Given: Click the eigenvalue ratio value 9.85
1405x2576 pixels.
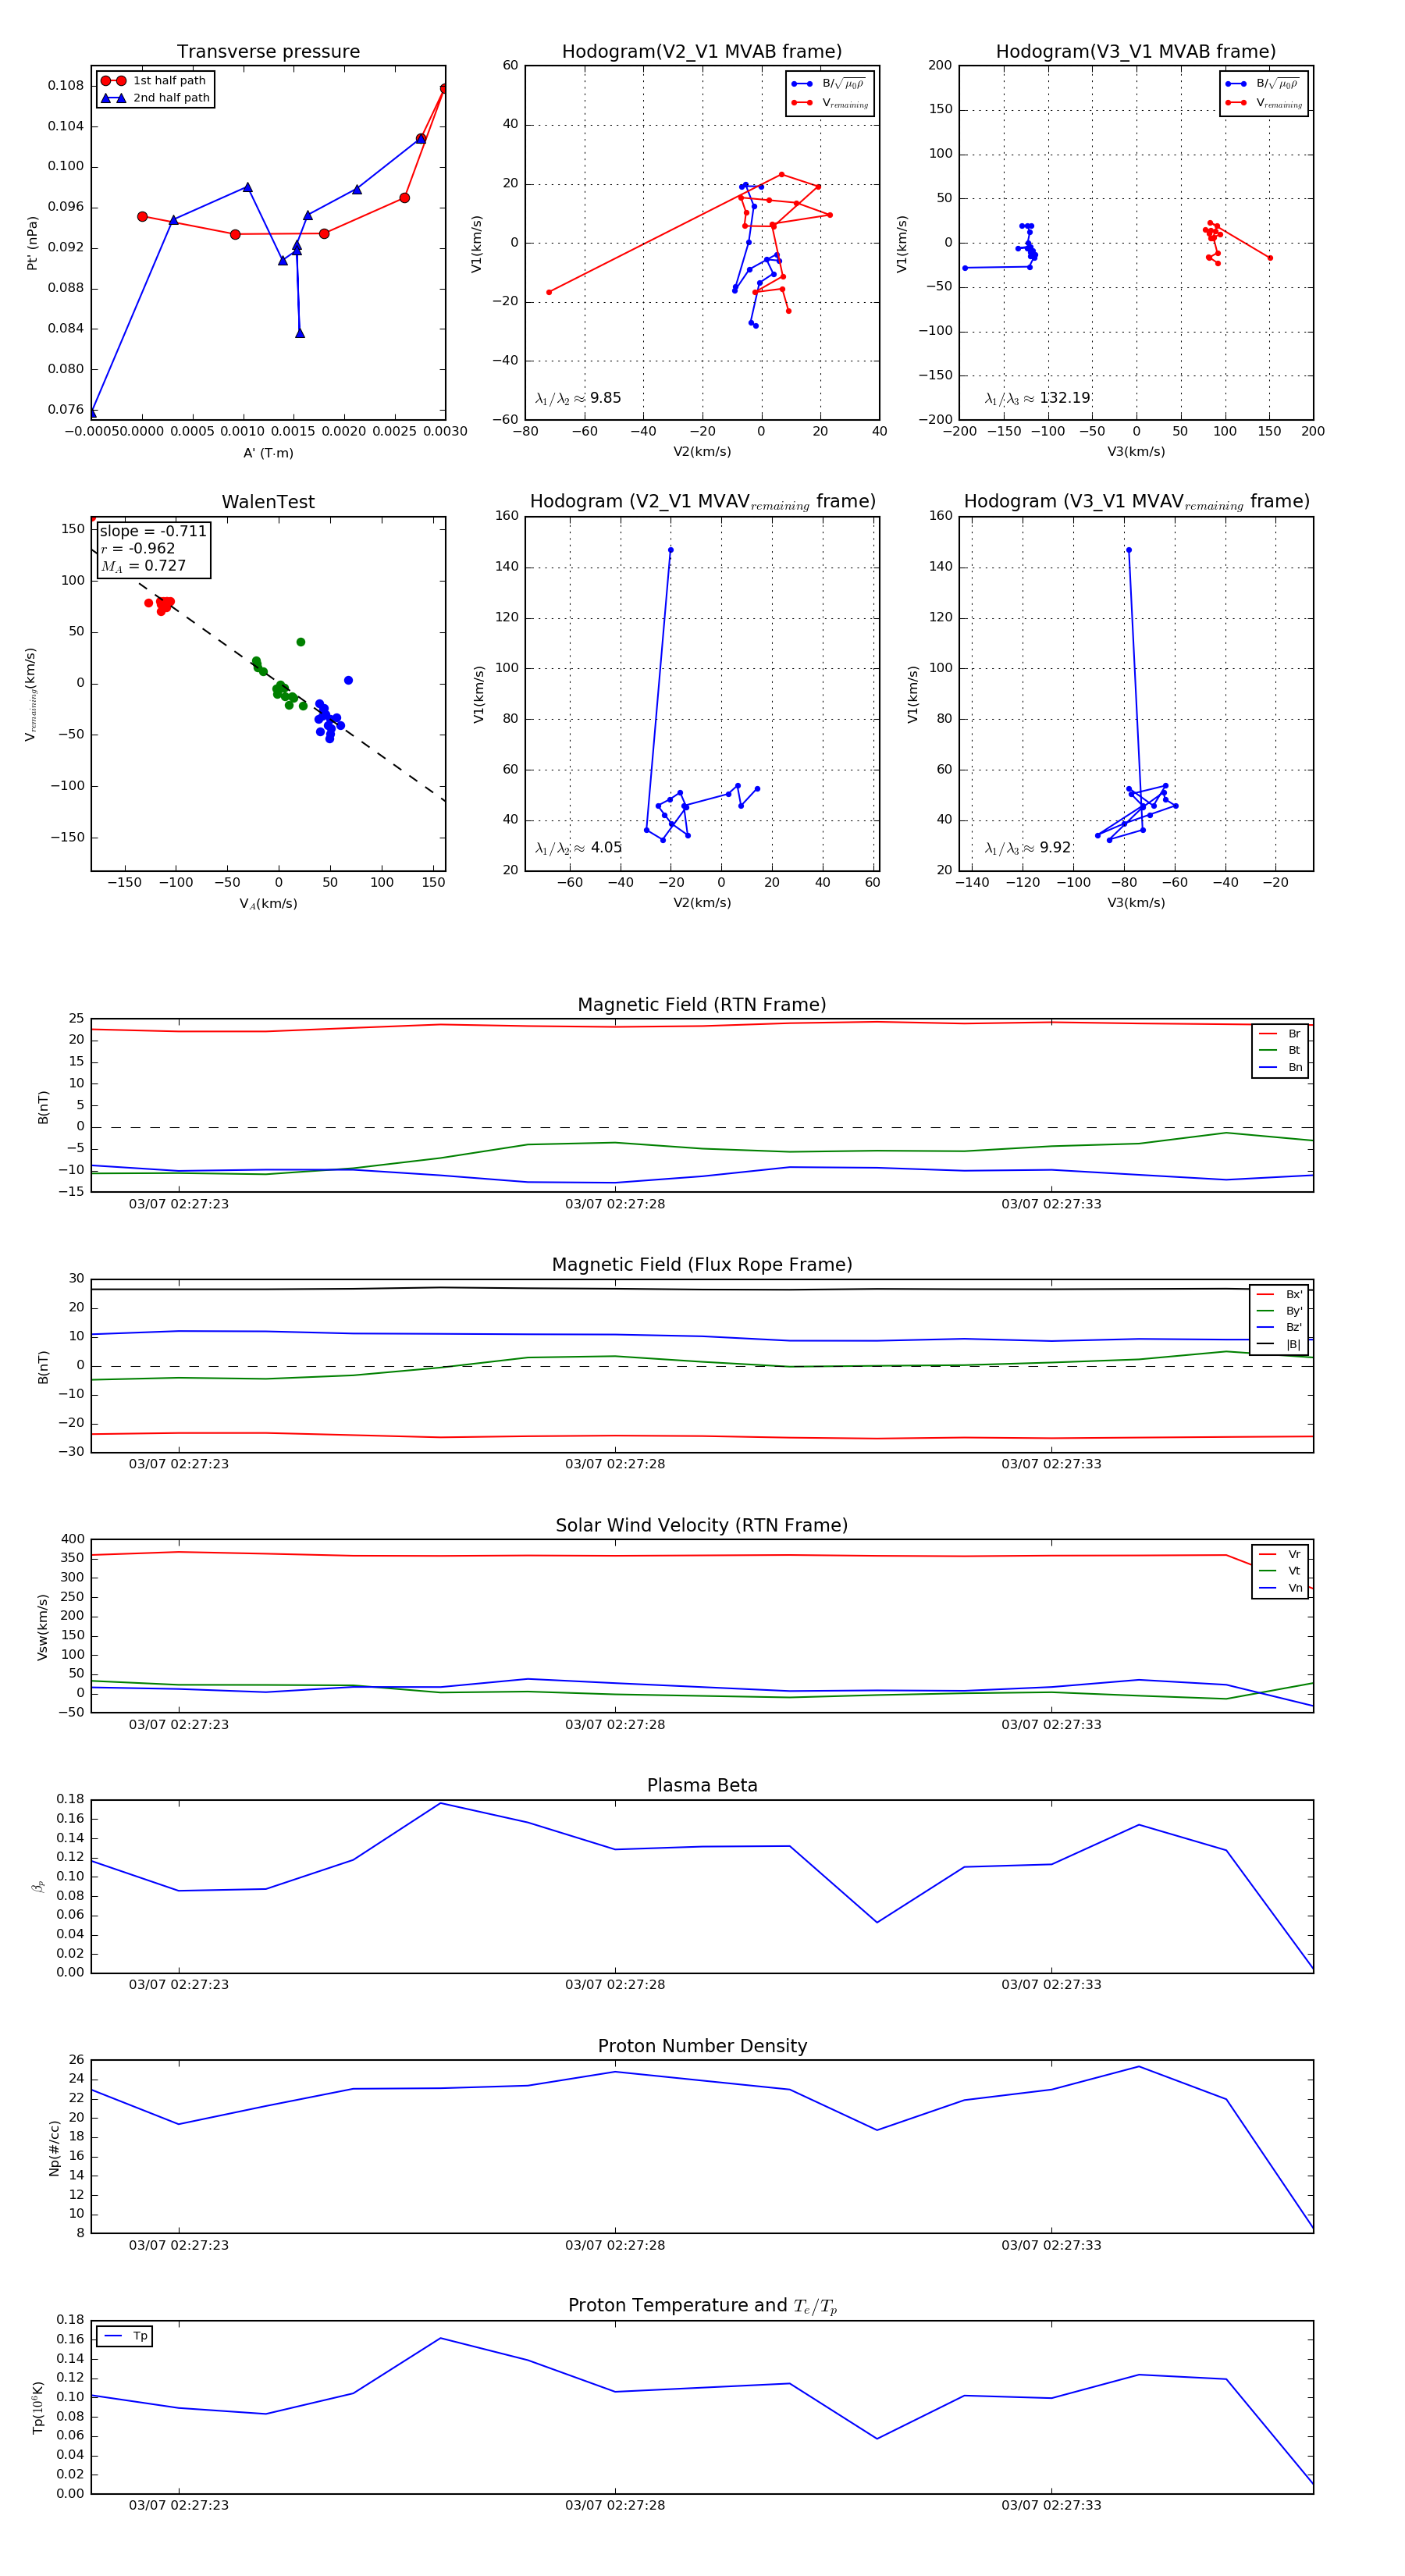Looking at the screenshot, I should 605,398.
